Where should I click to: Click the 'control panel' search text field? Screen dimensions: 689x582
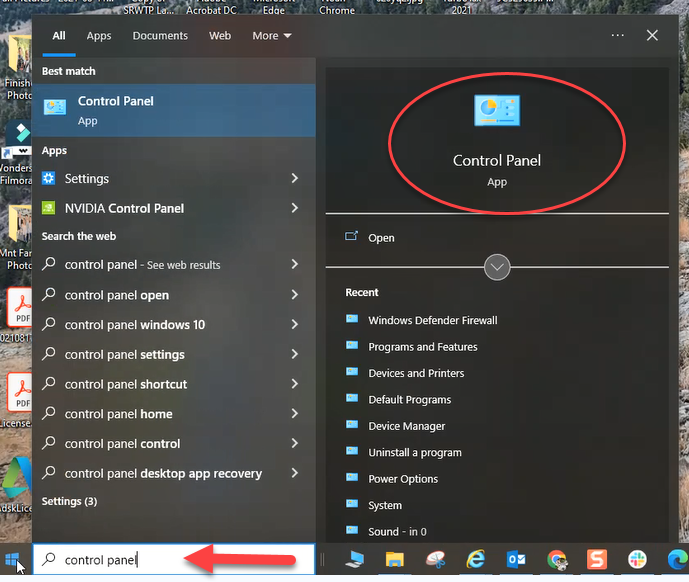(174, 559)
